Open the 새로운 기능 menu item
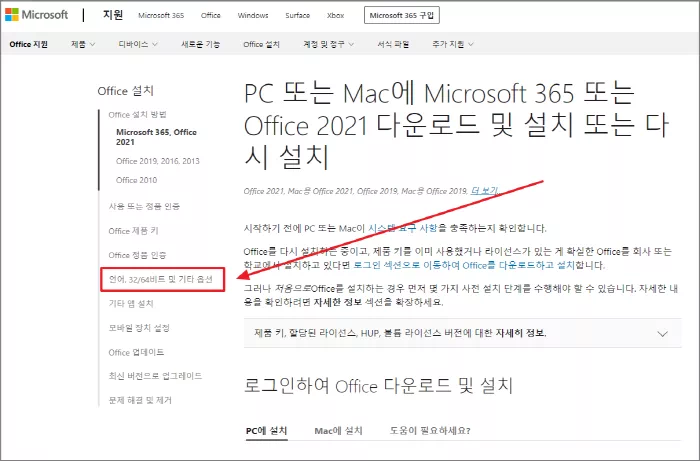Screen dimensions: 700x461 point(200,44)
